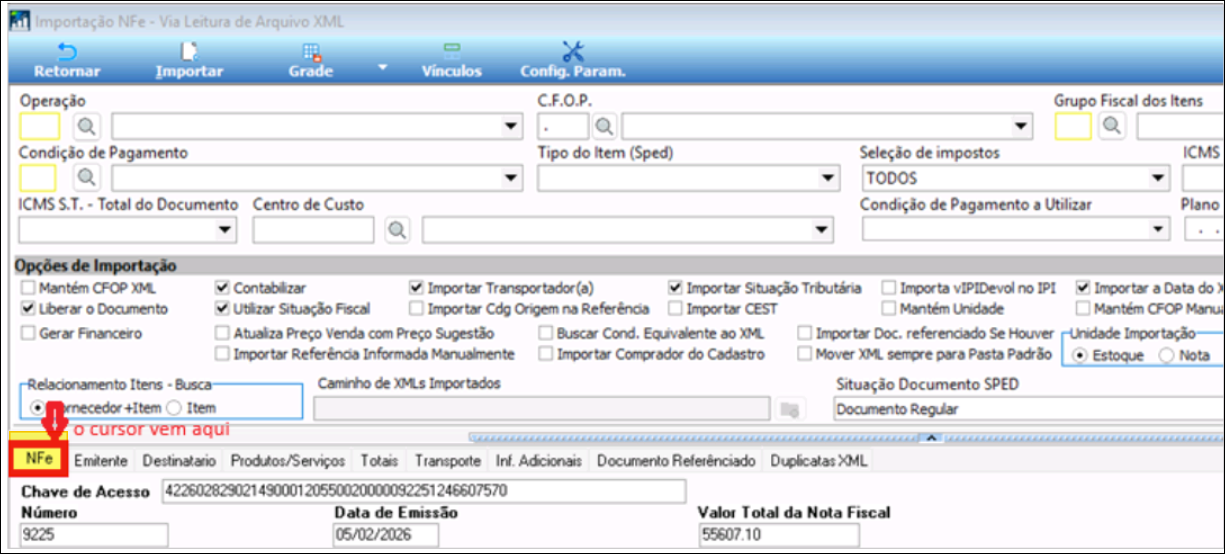Uncheck the Contabilizar checkbox
1225x554 pixels.
tap(223, 288)
